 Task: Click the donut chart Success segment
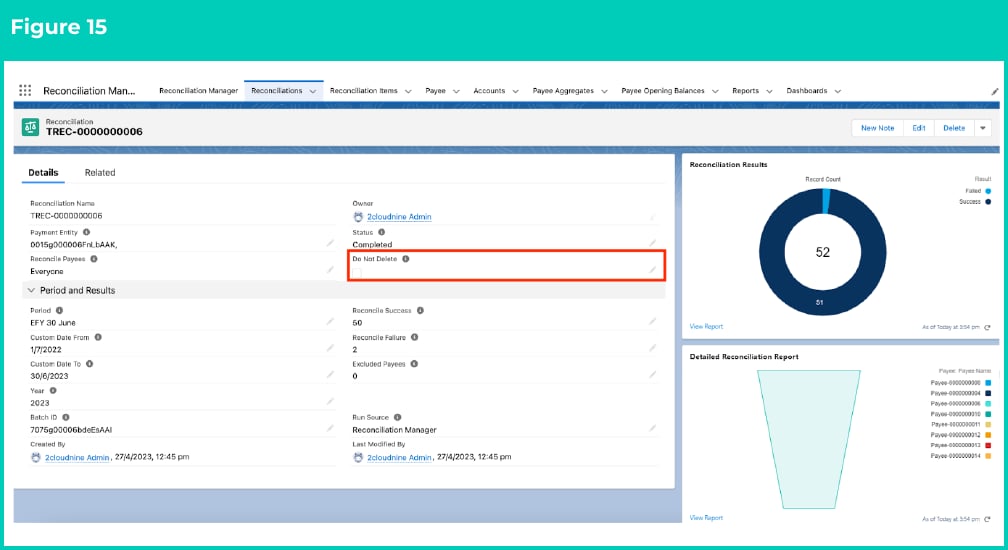click(x=819, y=302)
